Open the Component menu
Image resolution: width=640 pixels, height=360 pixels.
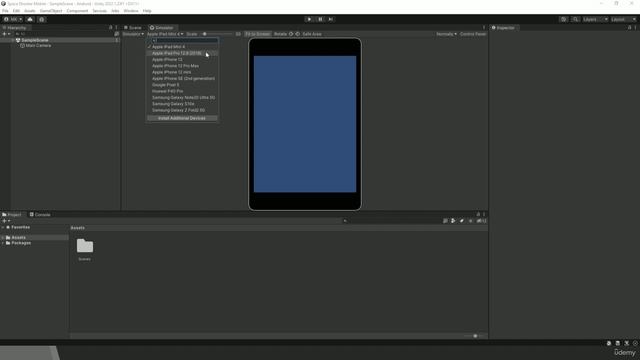pyautogui.click(x=77, y=11)
